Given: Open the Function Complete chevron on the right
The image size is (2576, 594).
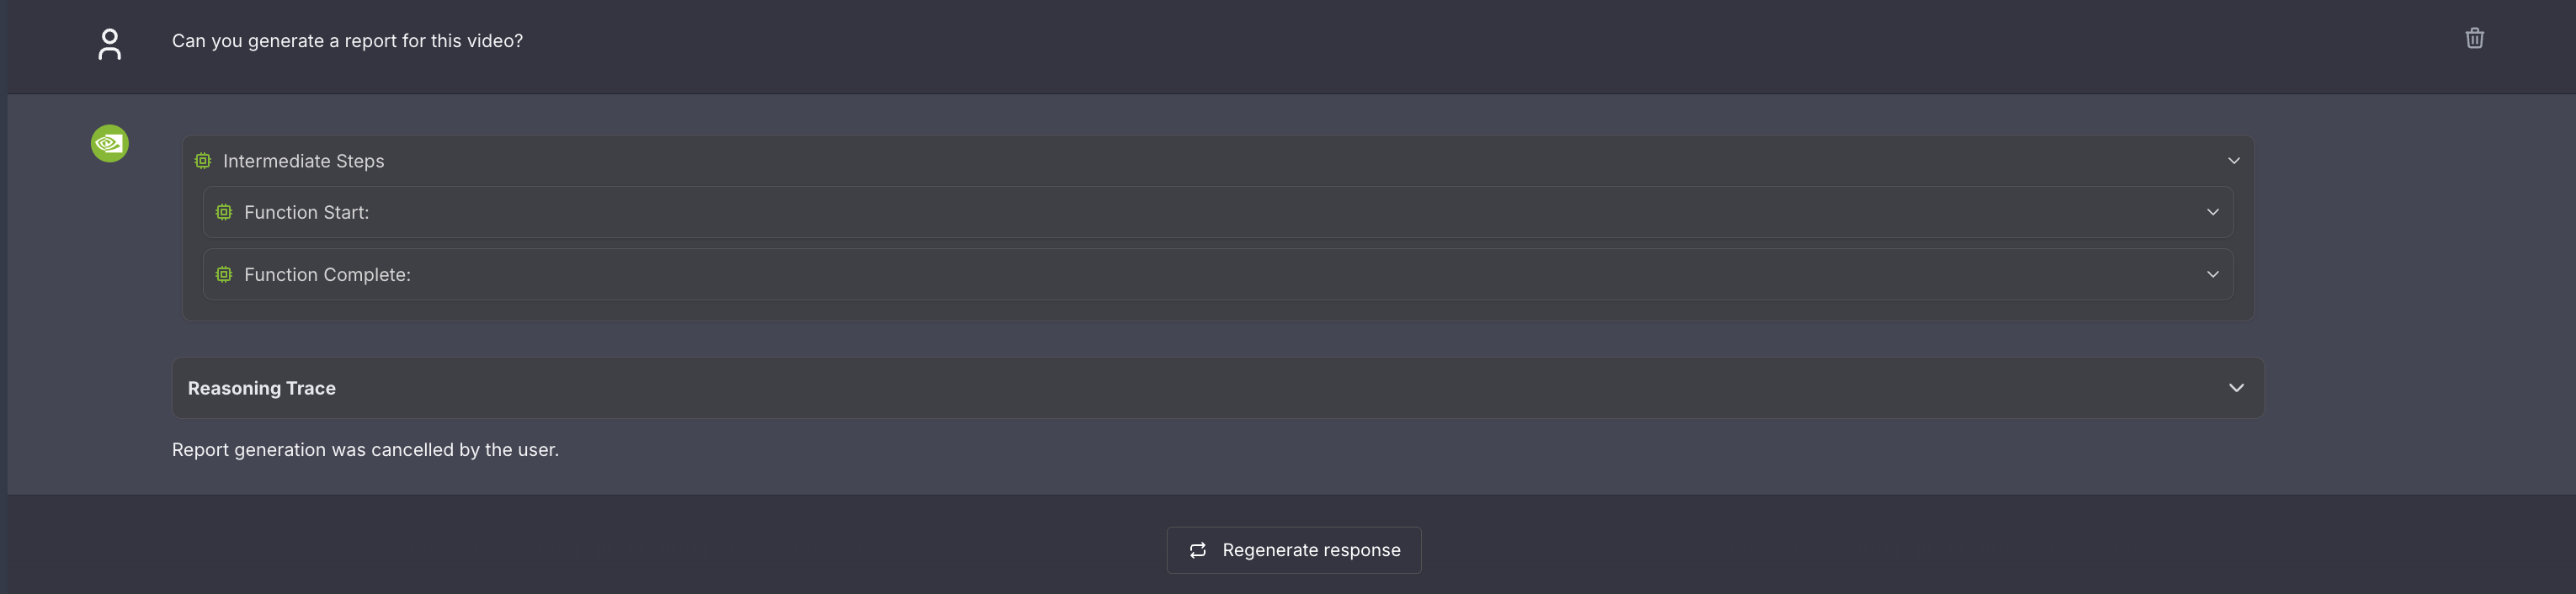Looking at the screenshot, I should click(2213, 274).
